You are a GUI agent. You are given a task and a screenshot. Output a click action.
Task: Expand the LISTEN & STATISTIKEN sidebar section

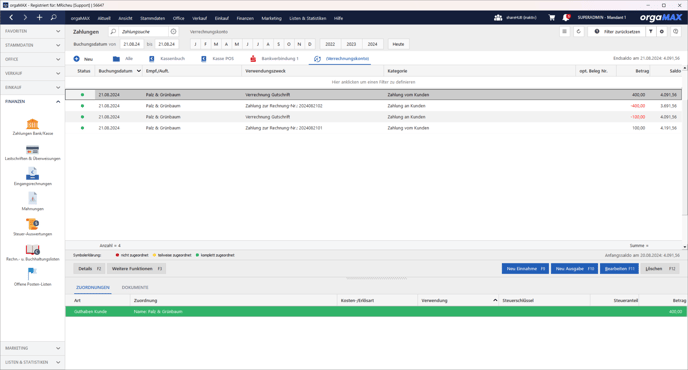click(32, 362)
